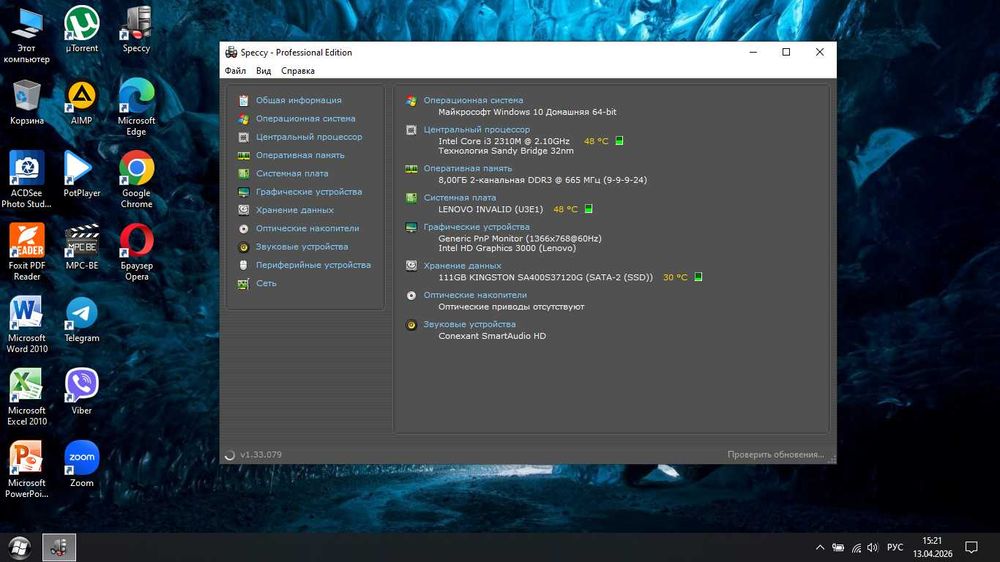Click SSD temperature indicator next to 30 °C
The width and height of the screenshot is (1000, 562).
[x=698, y=277]
